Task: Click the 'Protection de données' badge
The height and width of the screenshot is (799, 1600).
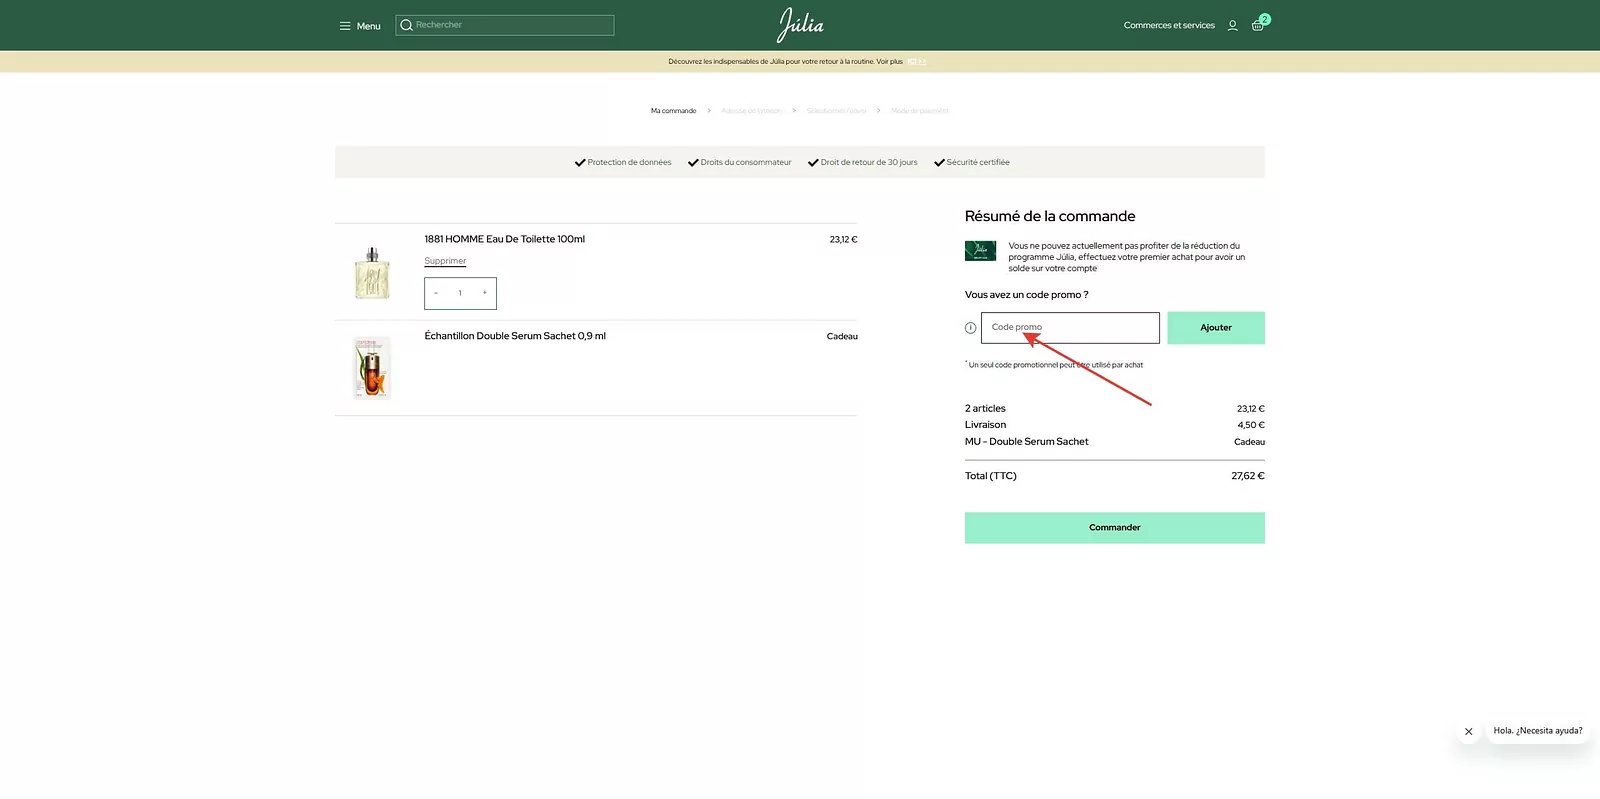Action: pos(623,162)
